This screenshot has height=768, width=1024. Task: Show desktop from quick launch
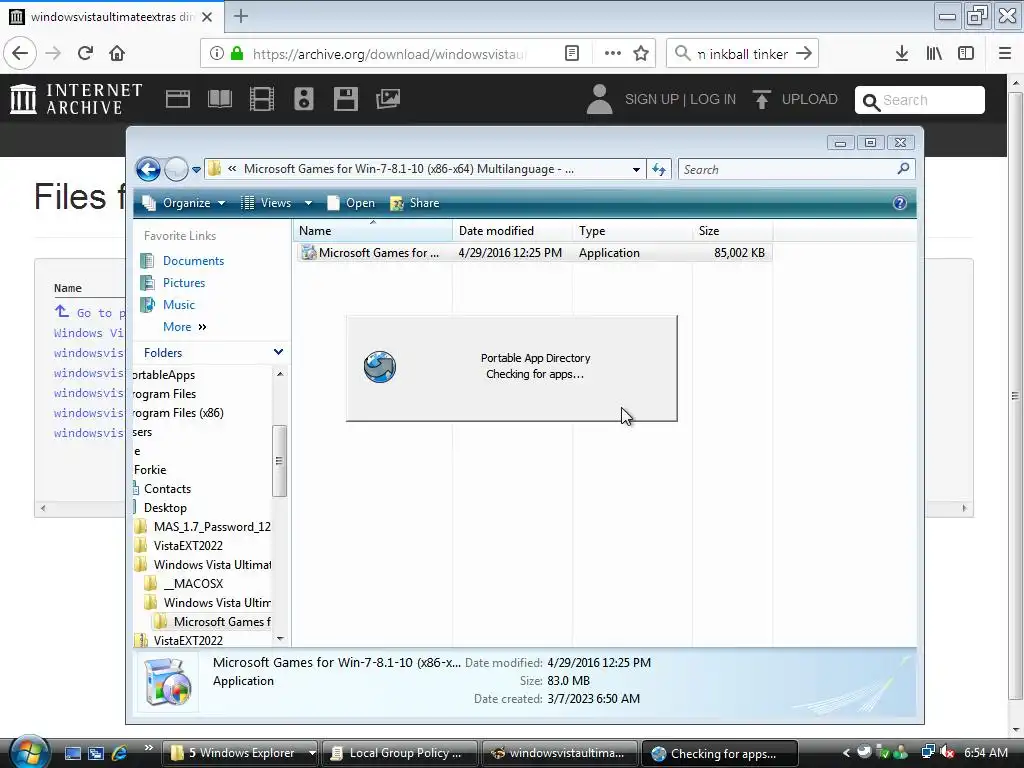72,753
